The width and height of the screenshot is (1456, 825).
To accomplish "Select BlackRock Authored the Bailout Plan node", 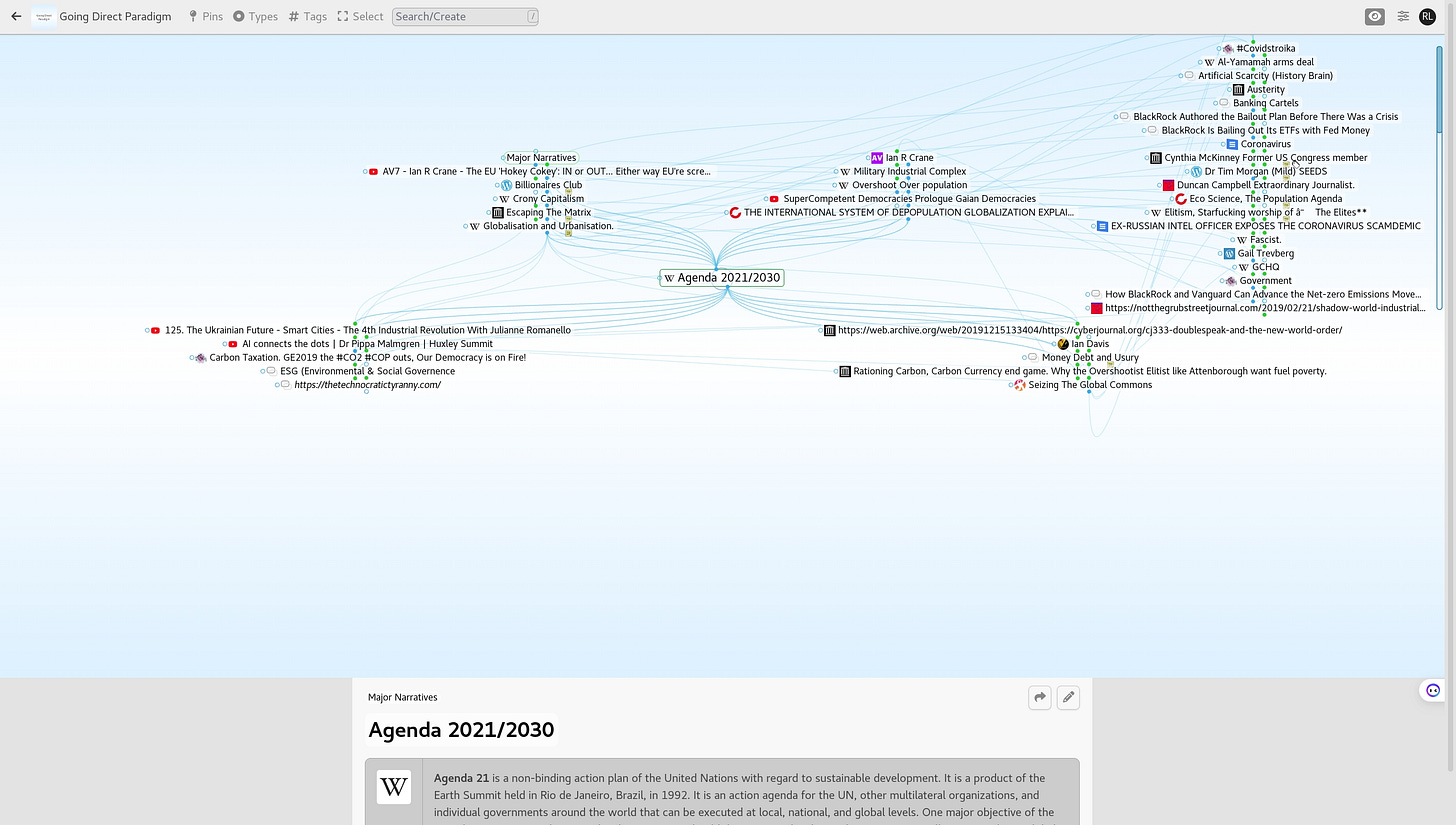I will point(1258,117).
